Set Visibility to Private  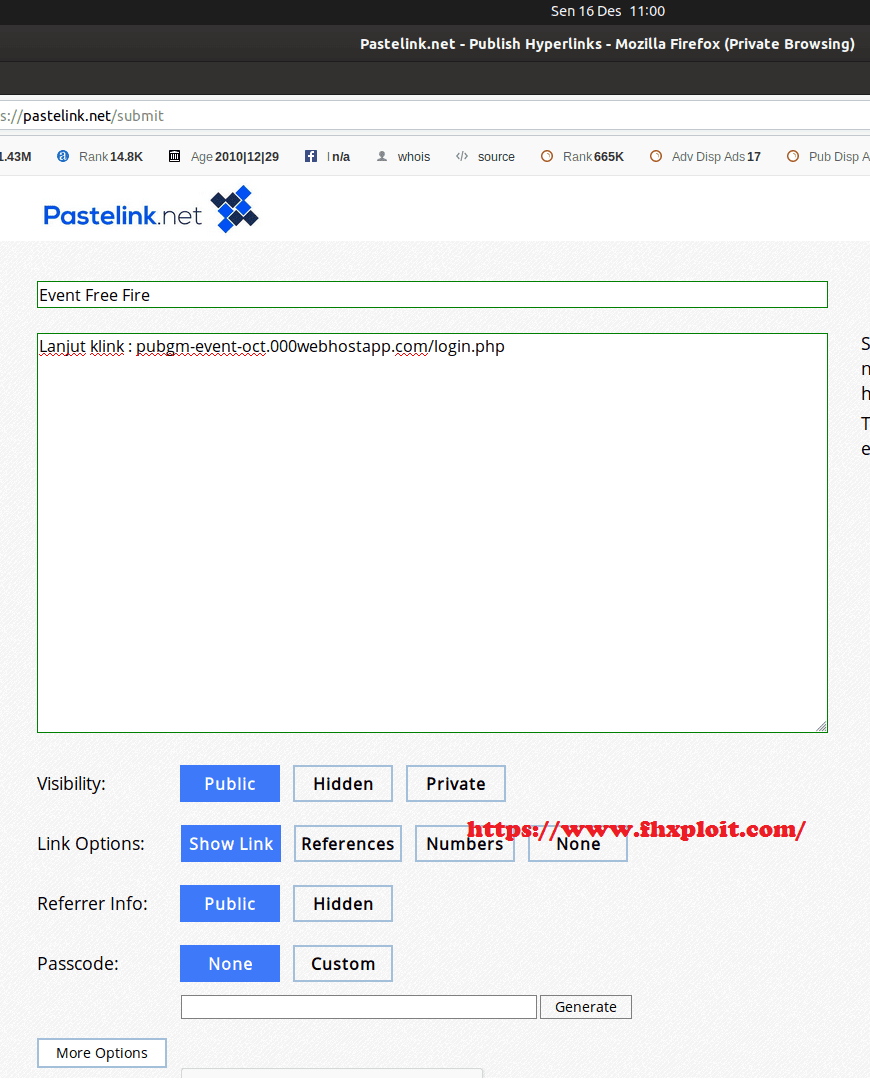pyautogui.click(x=455, y=784)
